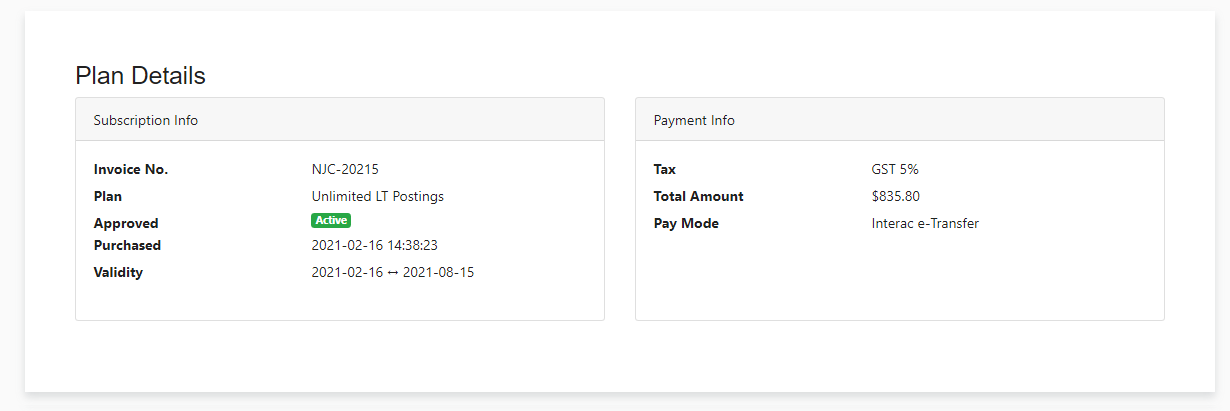Click the invoice number NJC-20215
Screen dimensions: 1230x411
click(345, 169)
